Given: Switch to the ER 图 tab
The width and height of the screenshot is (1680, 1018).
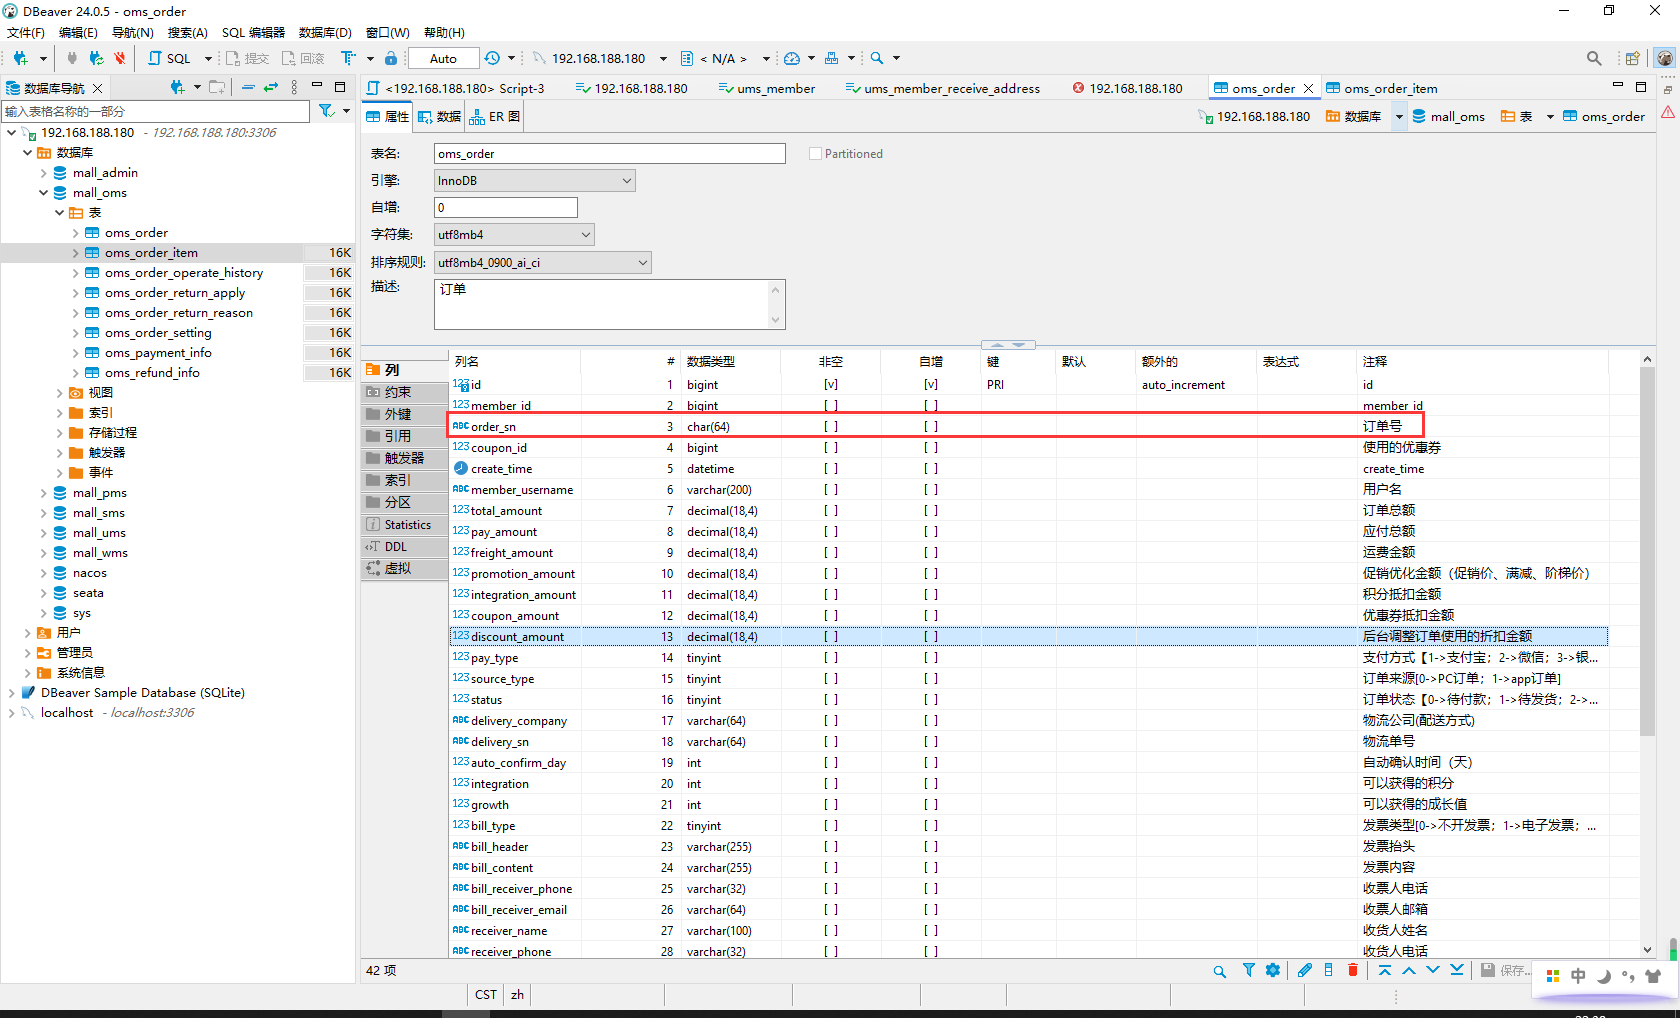Looking at the screenshot, I should pos(495,117).
